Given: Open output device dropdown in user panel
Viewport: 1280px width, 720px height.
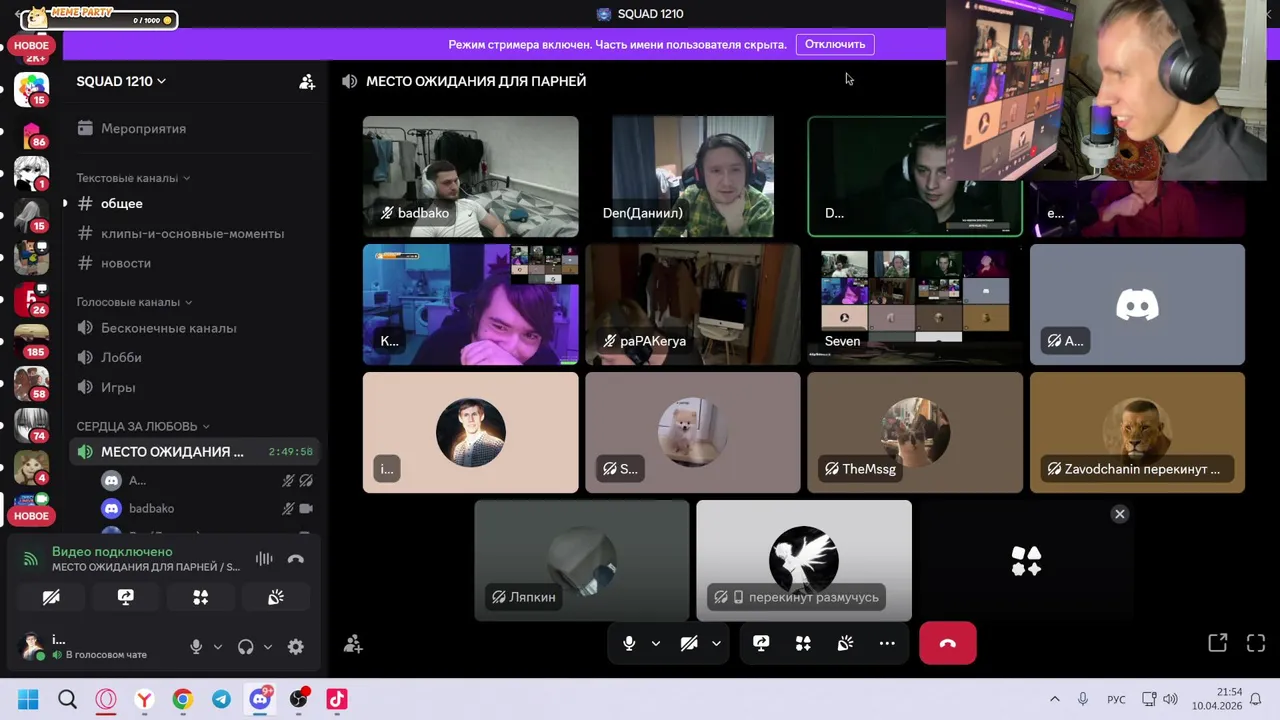Looking at the screenshot, I should (x=267, y=647).
